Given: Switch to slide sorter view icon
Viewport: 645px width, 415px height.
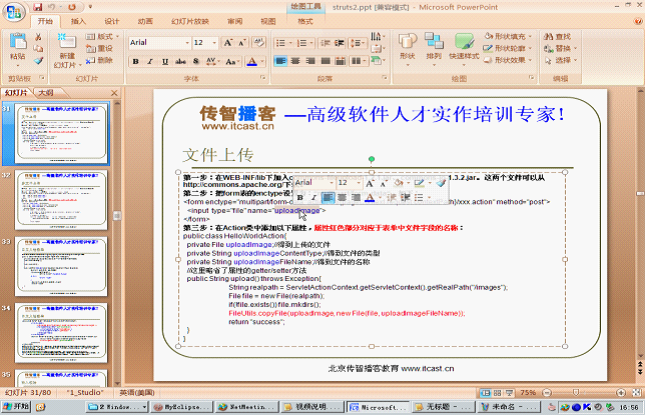Looking at the screenshot, I should click(x=498, y=393).
